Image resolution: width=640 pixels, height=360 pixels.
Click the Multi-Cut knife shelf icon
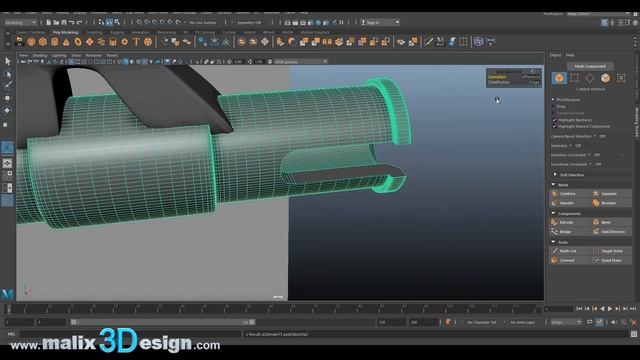click(x=428, y=42)
